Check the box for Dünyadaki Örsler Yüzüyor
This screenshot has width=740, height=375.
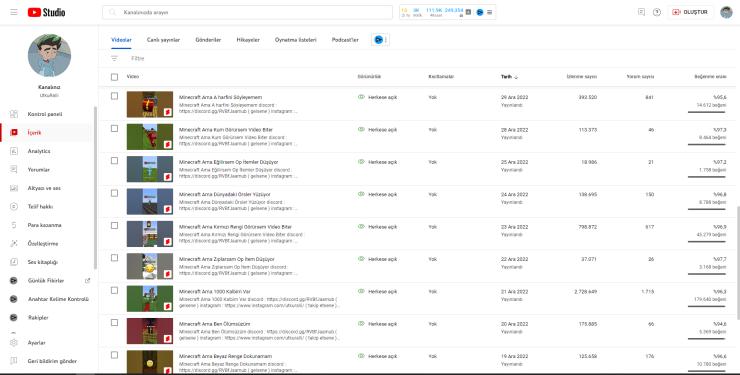pos(114,193)
